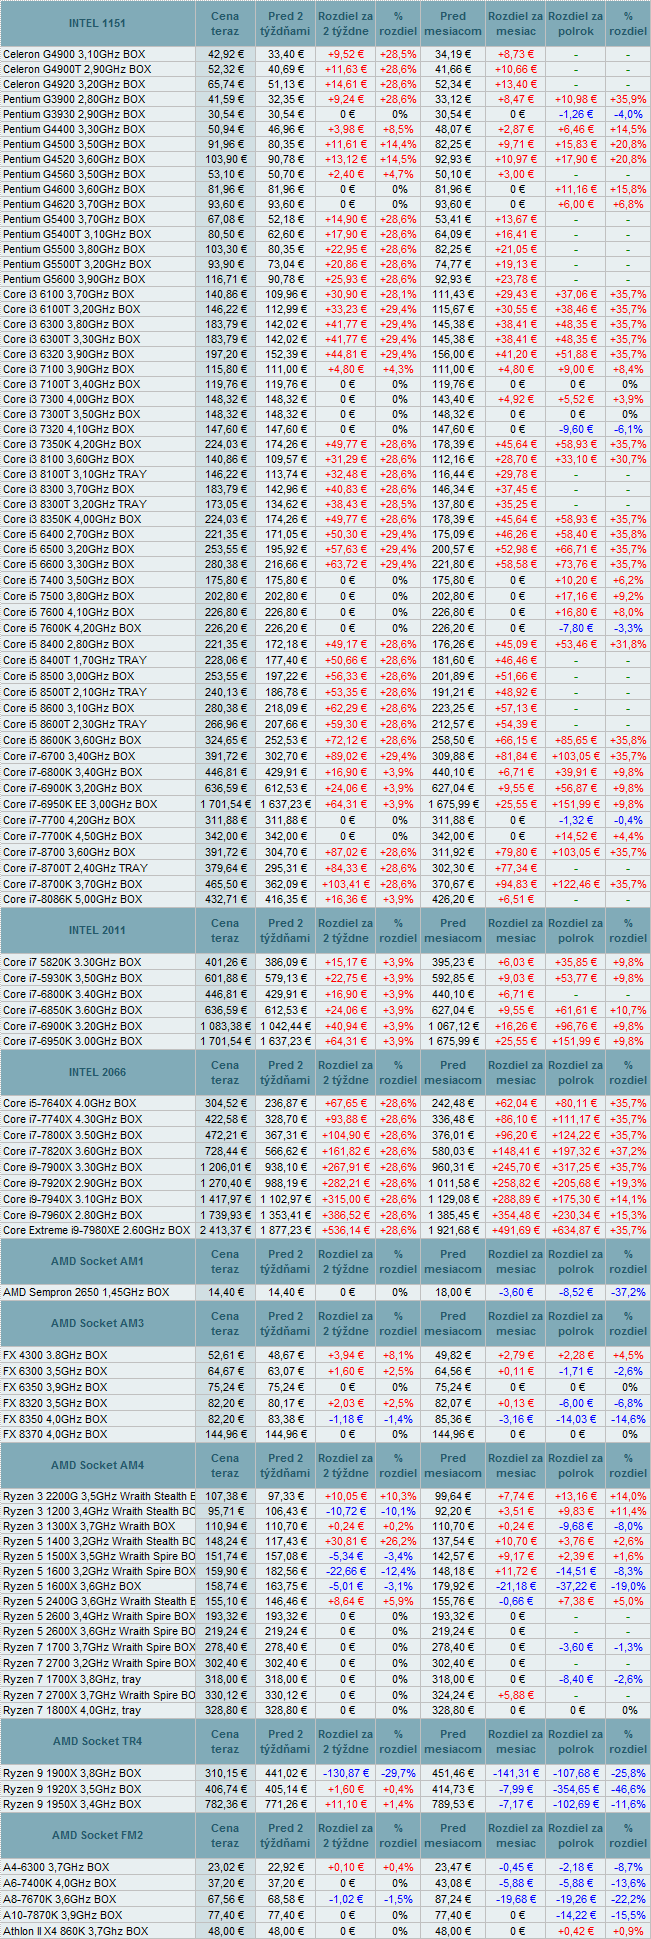Click the AMD Socket AM3 header
The image size is (651, 1939).
point(97,1323)
